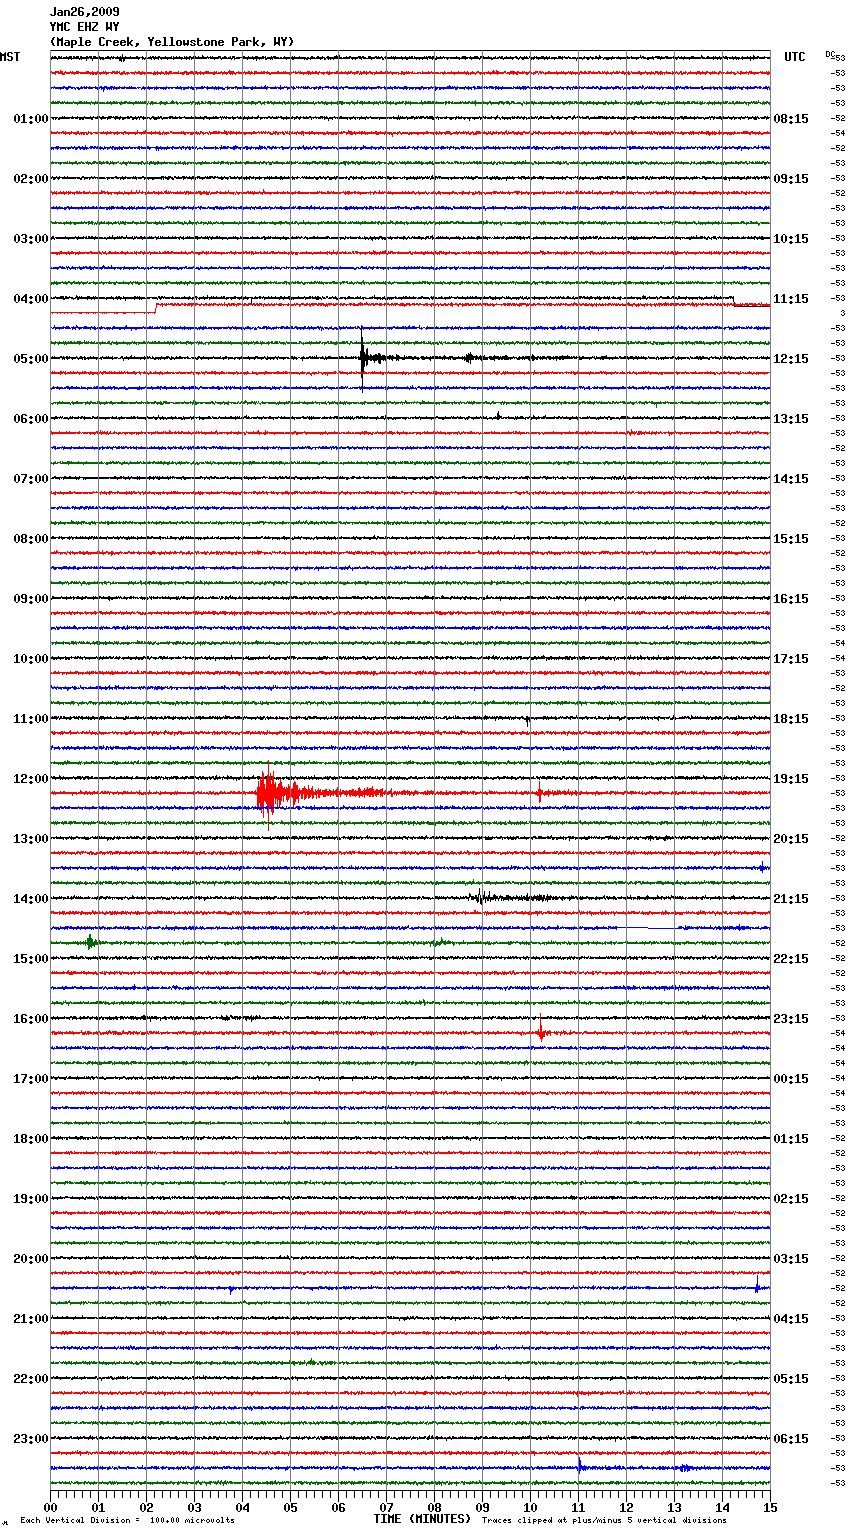Click the 06:15 UTC time label
Screen dimensions: 850x1534
(x=791, y=1439)
